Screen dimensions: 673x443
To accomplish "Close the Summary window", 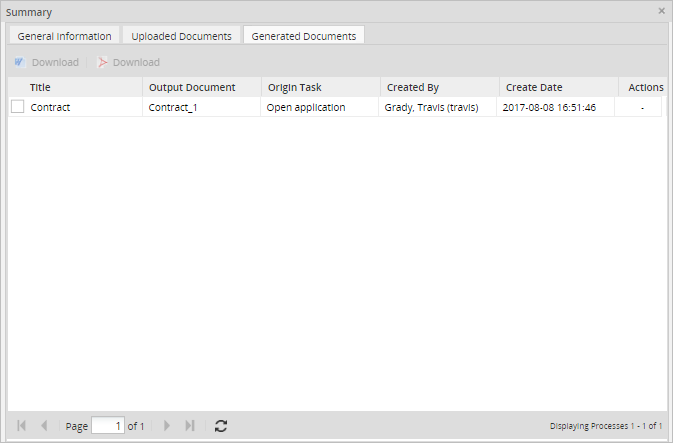I will click(x=661, y=11).
